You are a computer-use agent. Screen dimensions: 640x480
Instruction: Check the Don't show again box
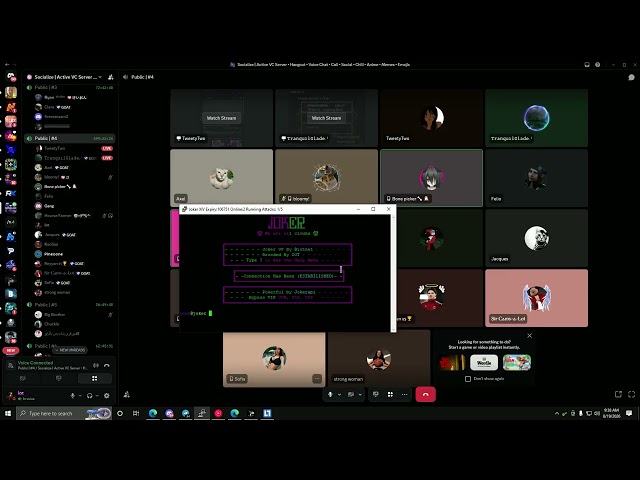coord(468,379)
